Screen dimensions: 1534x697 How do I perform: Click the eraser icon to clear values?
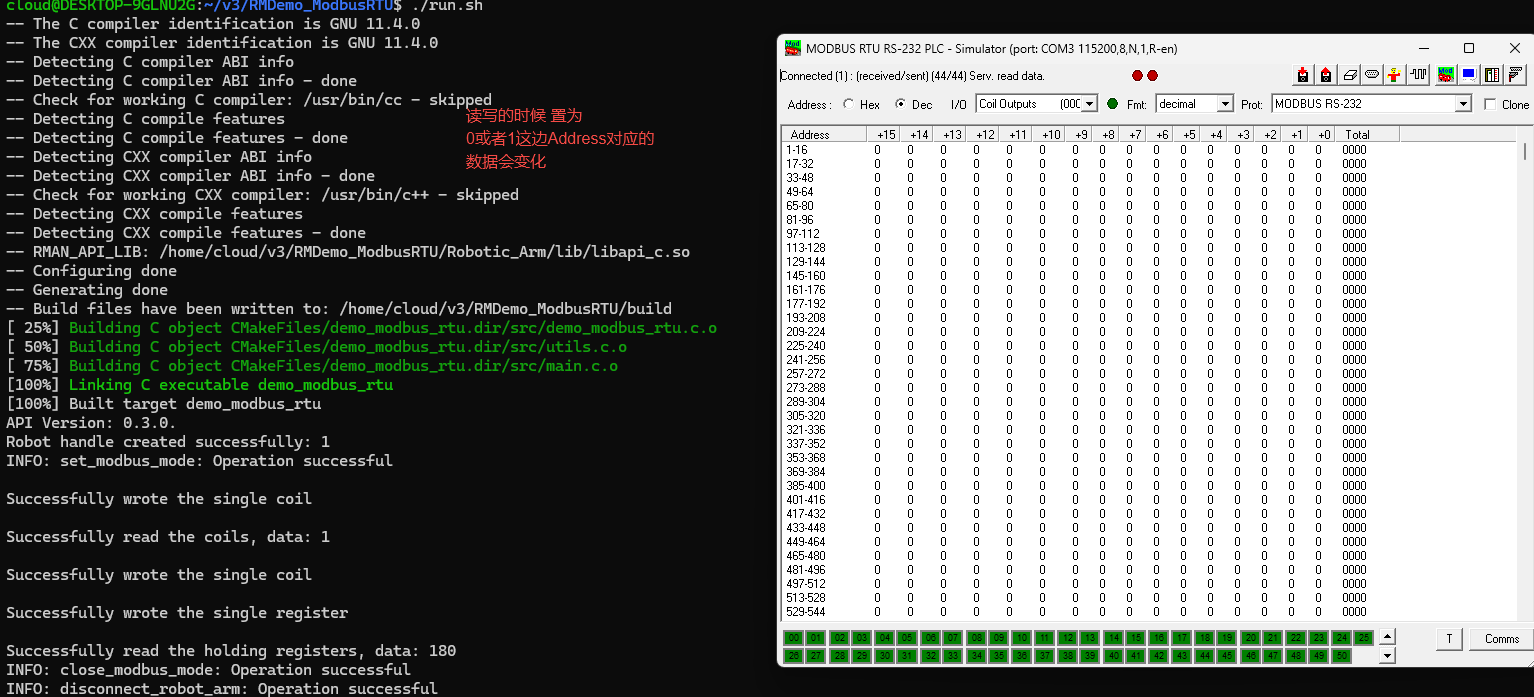coord(1349,75)
